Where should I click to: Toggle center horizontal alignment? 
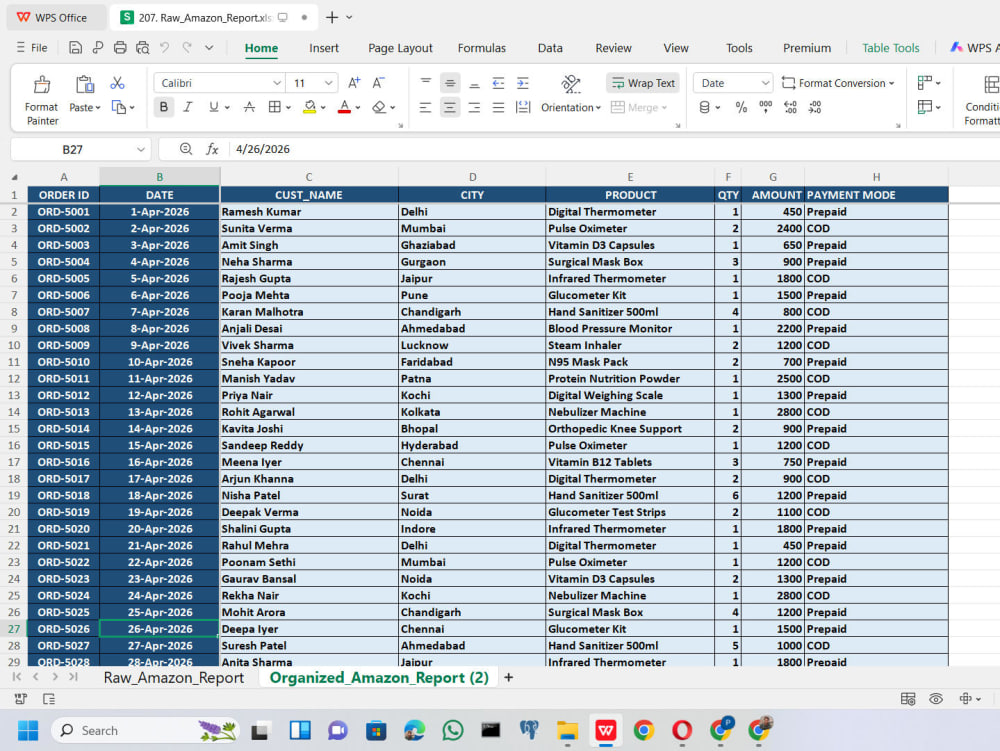(x=450, y=107)
